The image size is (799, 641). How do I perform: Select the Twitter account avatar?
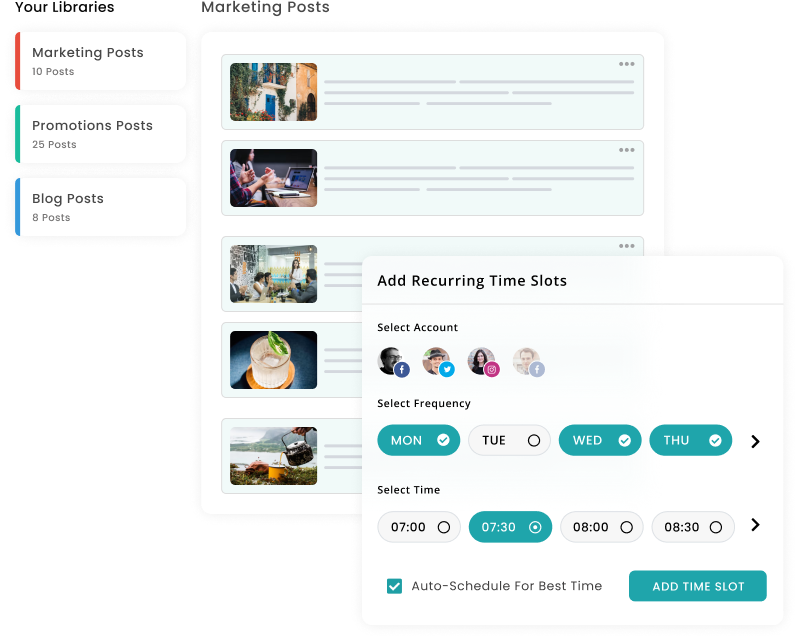pos(438,362)
